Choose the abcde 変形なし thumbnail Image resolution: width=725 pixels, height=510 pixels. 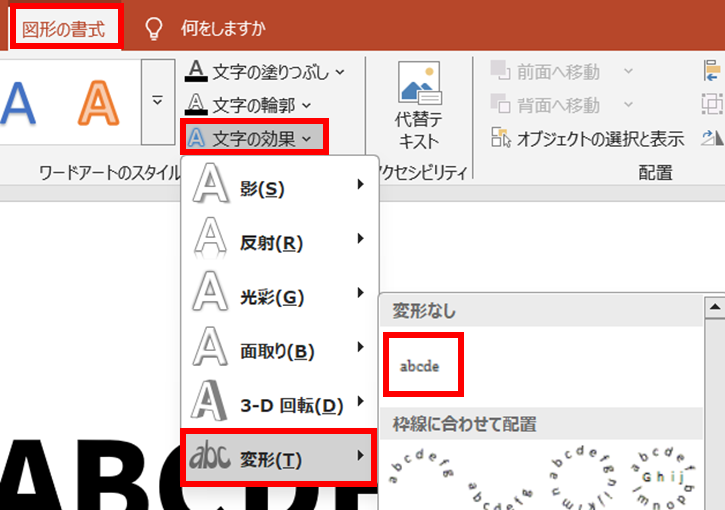pyautogui.click(x=420, y=367)
